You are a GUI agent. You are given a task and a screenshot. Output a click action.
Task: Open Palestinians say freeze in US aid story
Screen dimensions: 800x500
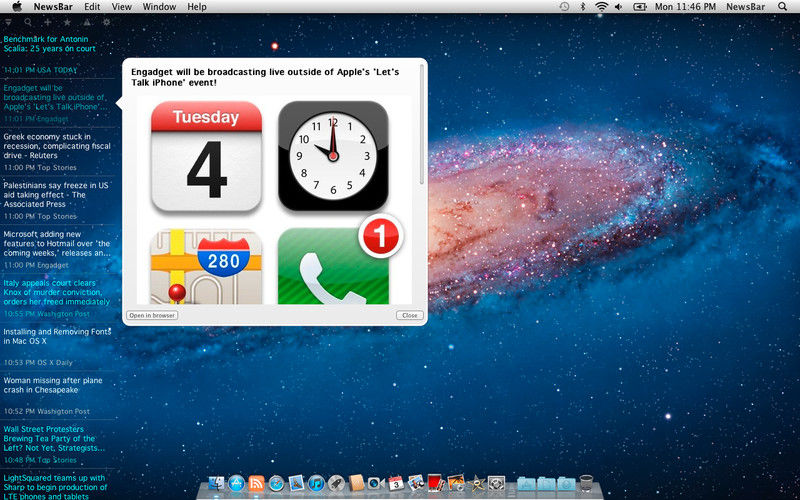pos(56,195)
